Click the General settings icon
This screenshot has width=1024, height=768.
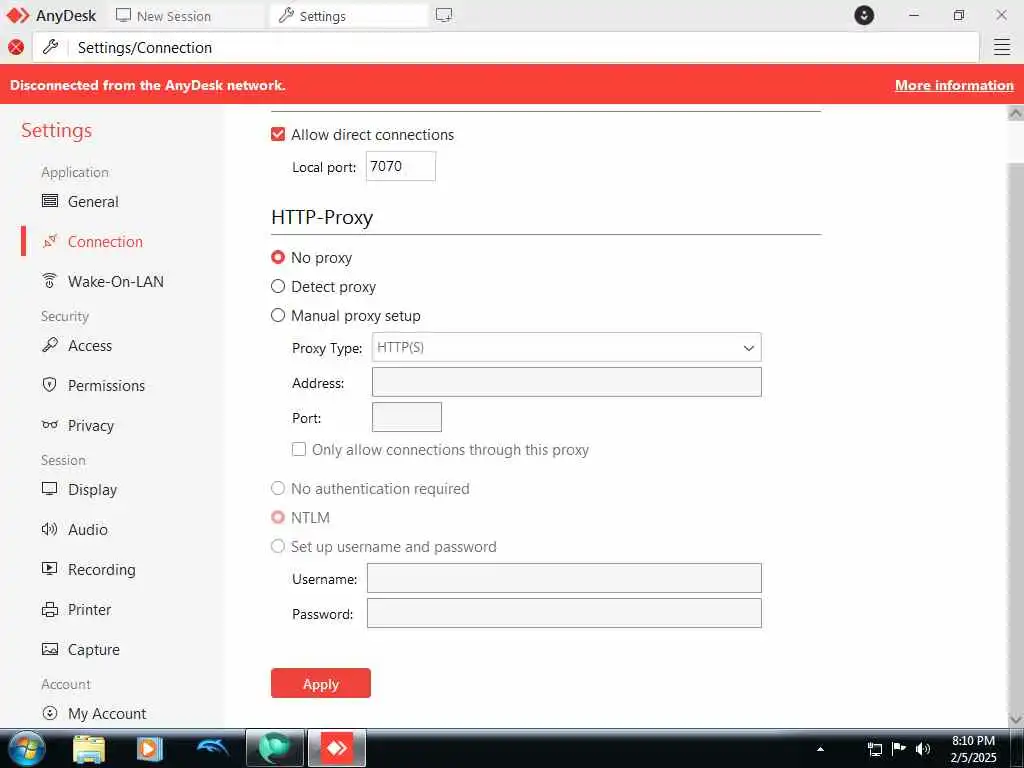coord(50,200)
